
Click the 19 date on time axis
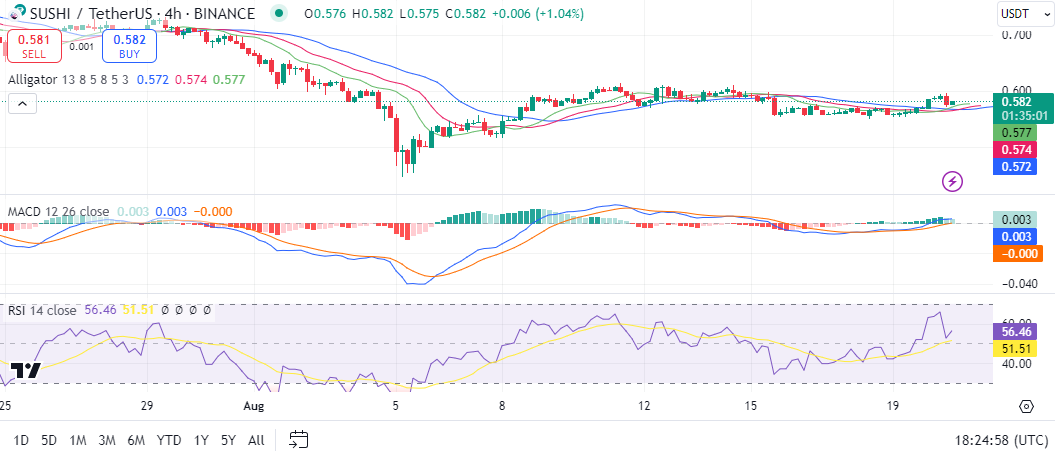point(893,406)
